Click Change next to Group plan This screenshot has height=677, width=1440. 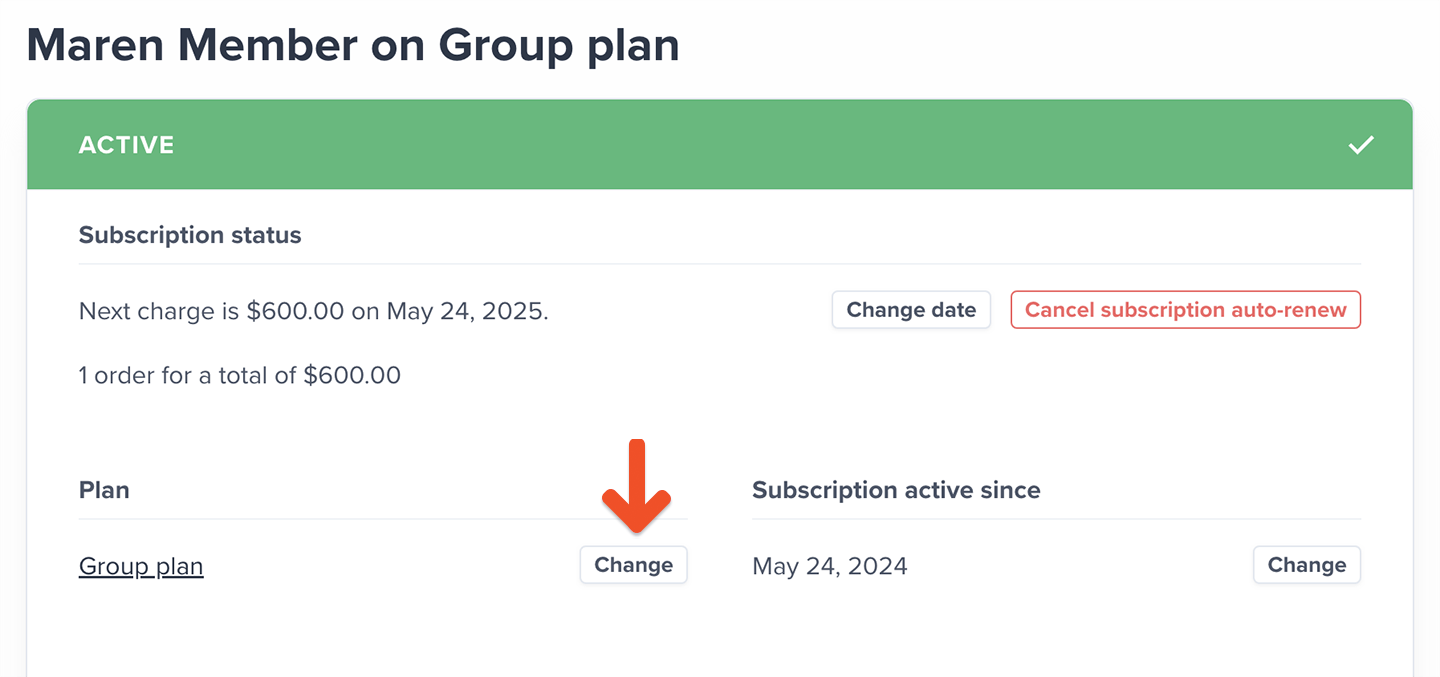(x=634, y=564)
